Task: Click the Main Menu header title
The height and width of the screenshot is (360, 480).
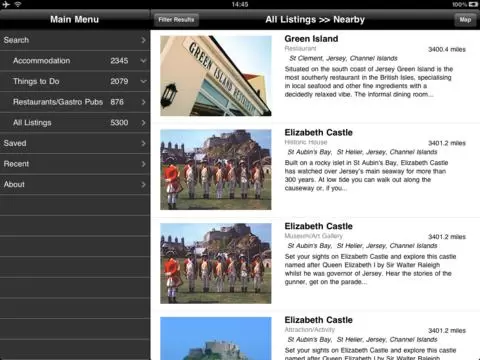Action: tap(75, 19)
